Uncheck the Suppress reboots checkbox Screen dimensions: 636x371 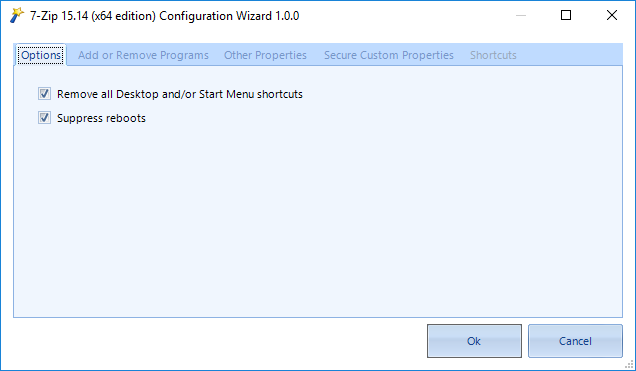(44, 118)
